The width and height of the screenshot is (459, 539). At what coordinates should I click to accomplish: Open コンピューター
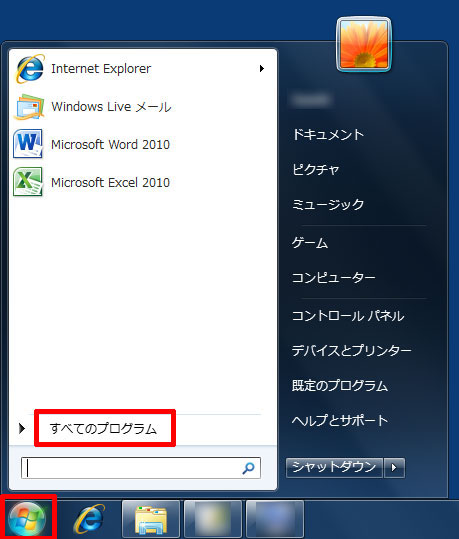pos(334,277)
